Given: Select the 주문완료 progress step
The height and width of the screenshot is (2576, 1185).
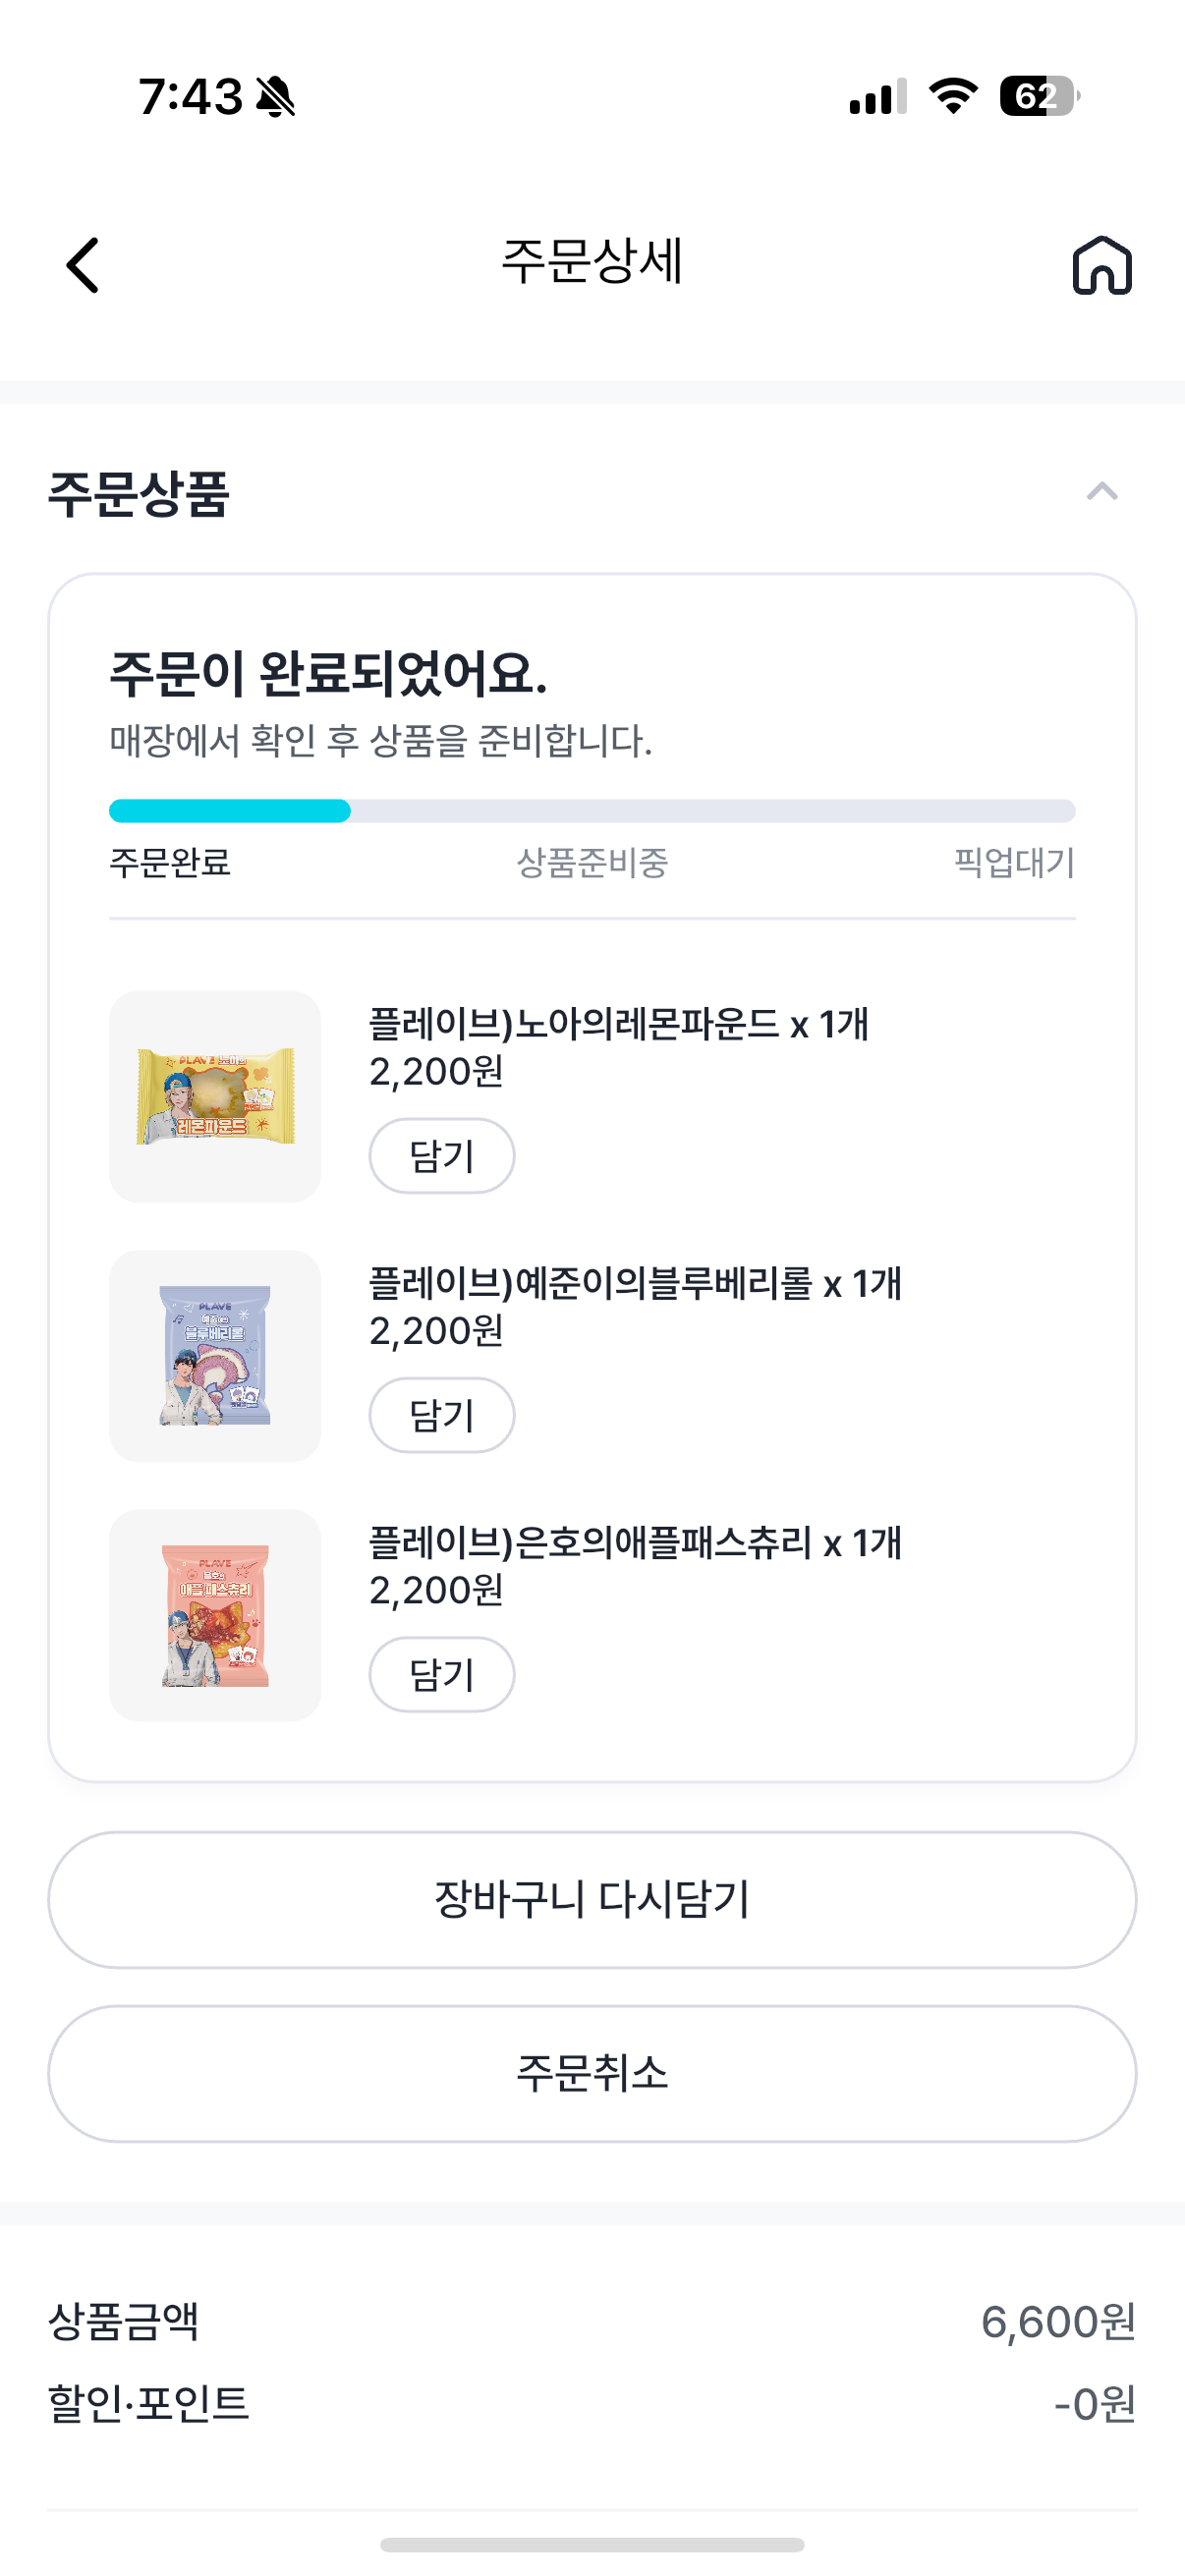Looking at the screenshot, I should point(170,862).
